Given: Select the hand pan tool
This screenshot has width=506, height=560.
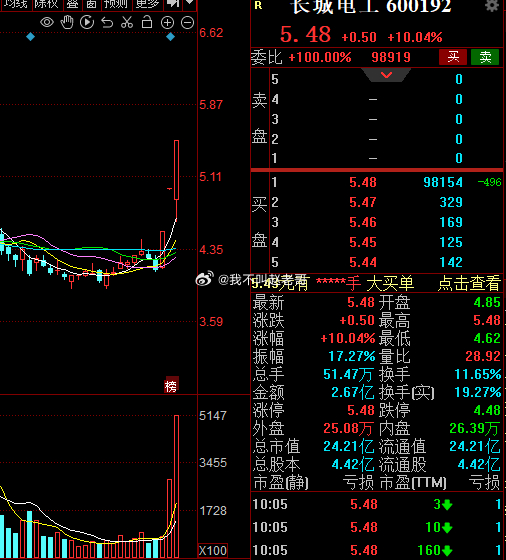Looking at the screenshot, I should [67, 22].
